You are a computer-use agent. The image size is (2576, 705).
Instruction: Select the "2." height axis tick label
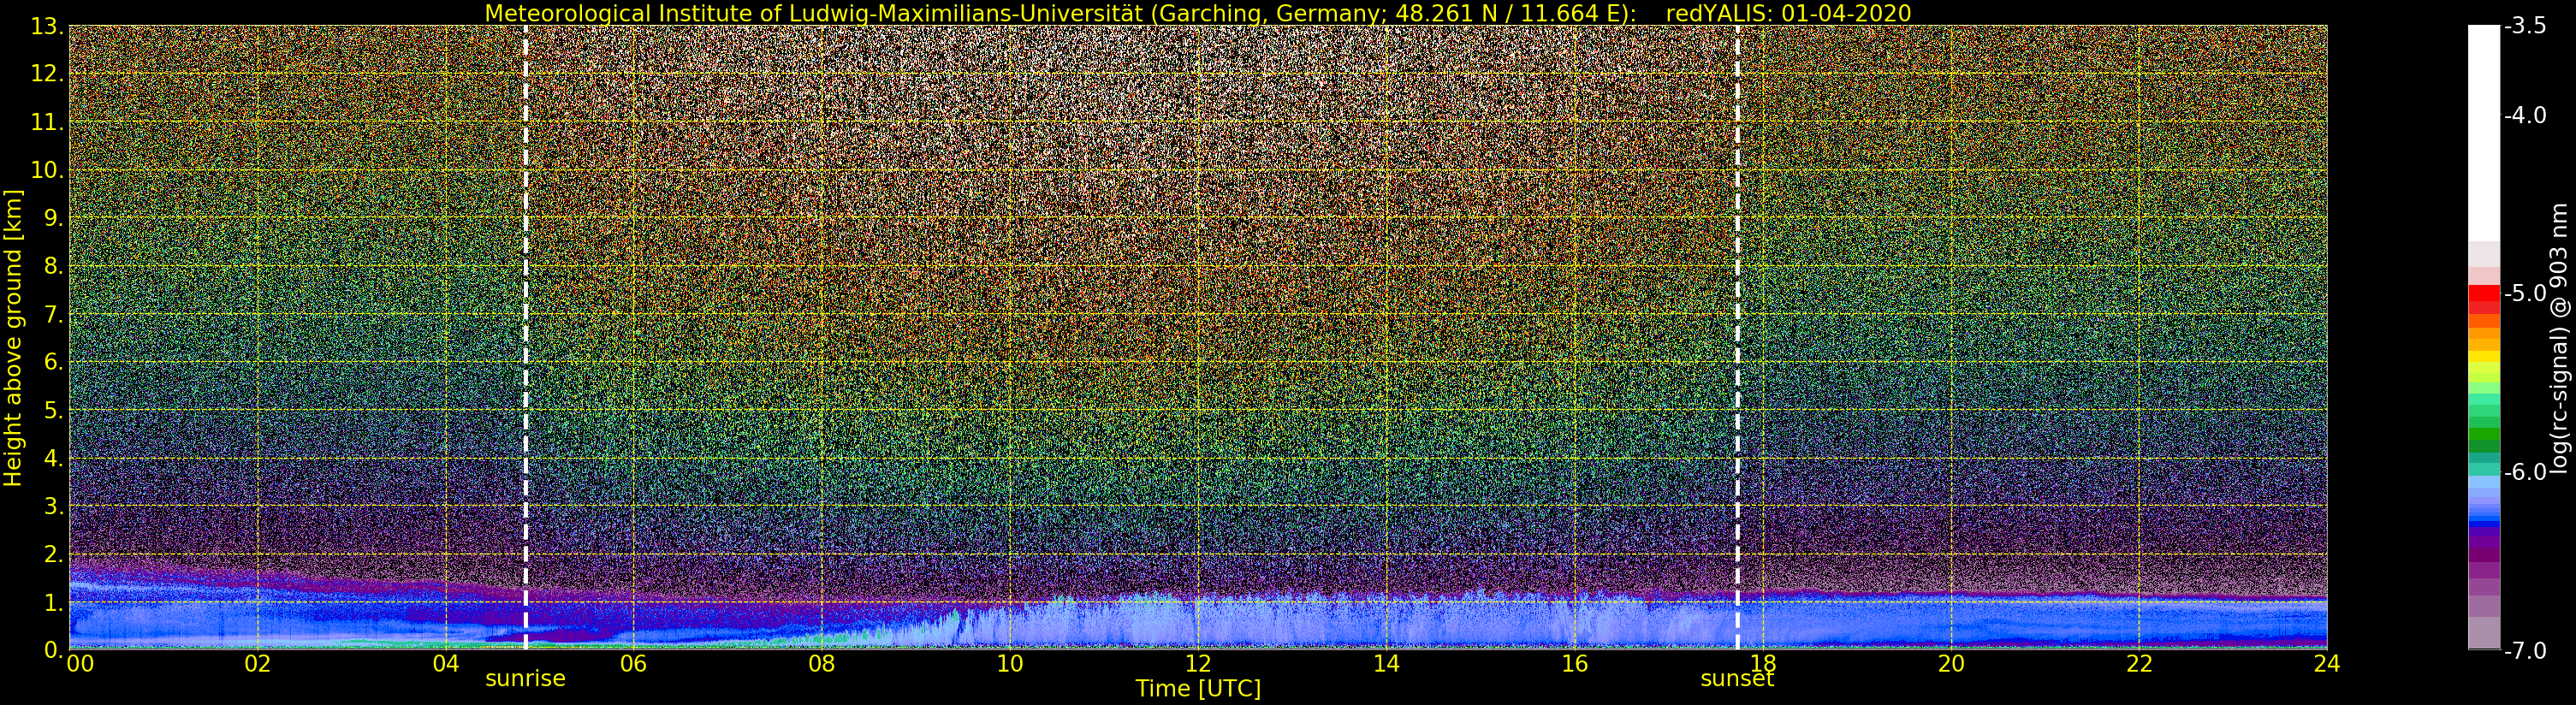pyautogui.click(x=54, y=555)
